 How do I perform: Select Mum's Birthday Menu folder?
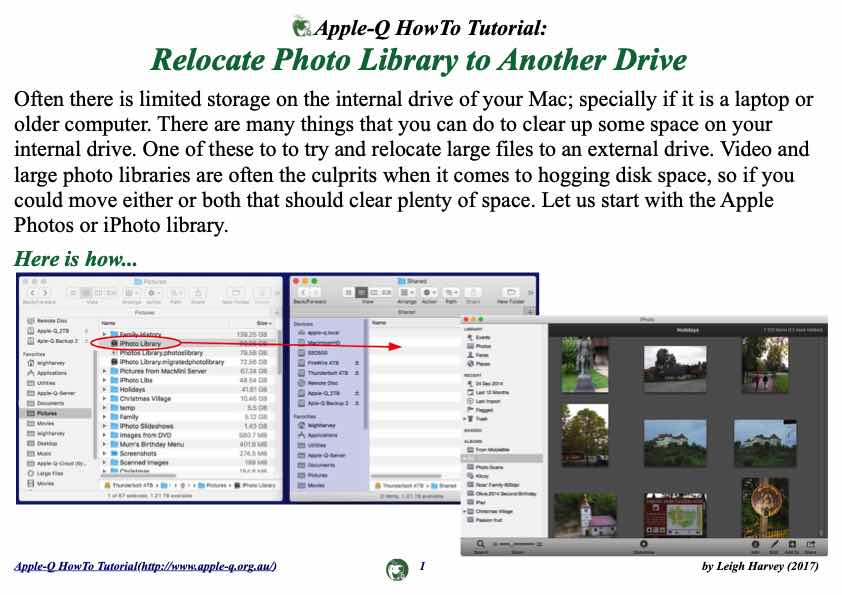[147, 444]
